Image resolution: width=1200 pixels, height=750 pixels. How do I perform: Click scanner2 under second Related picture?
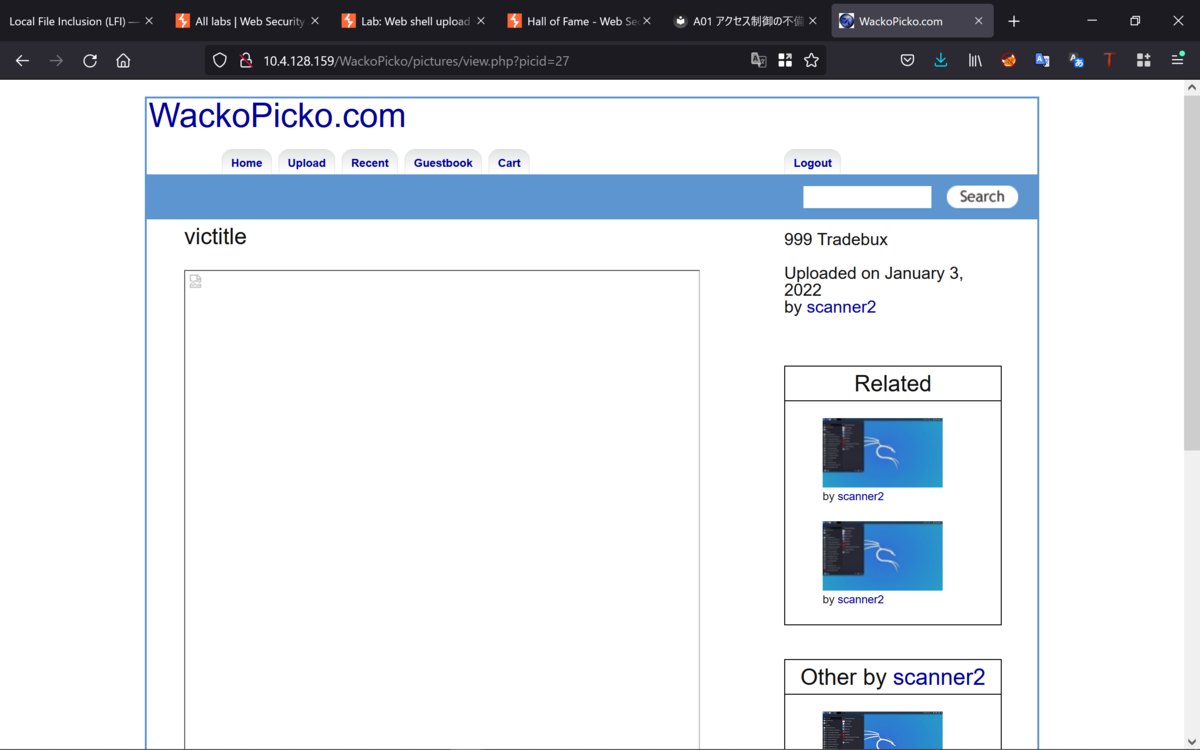[x=860, y=599]
